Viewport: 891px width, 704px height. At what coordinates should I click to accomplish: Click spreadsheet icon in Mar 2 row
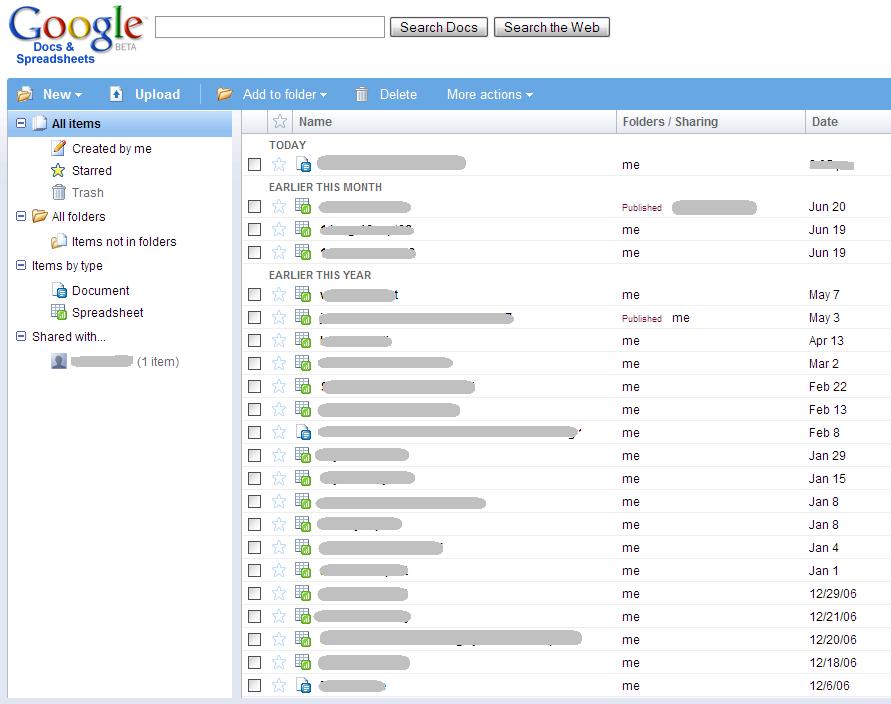pos(303,363)
